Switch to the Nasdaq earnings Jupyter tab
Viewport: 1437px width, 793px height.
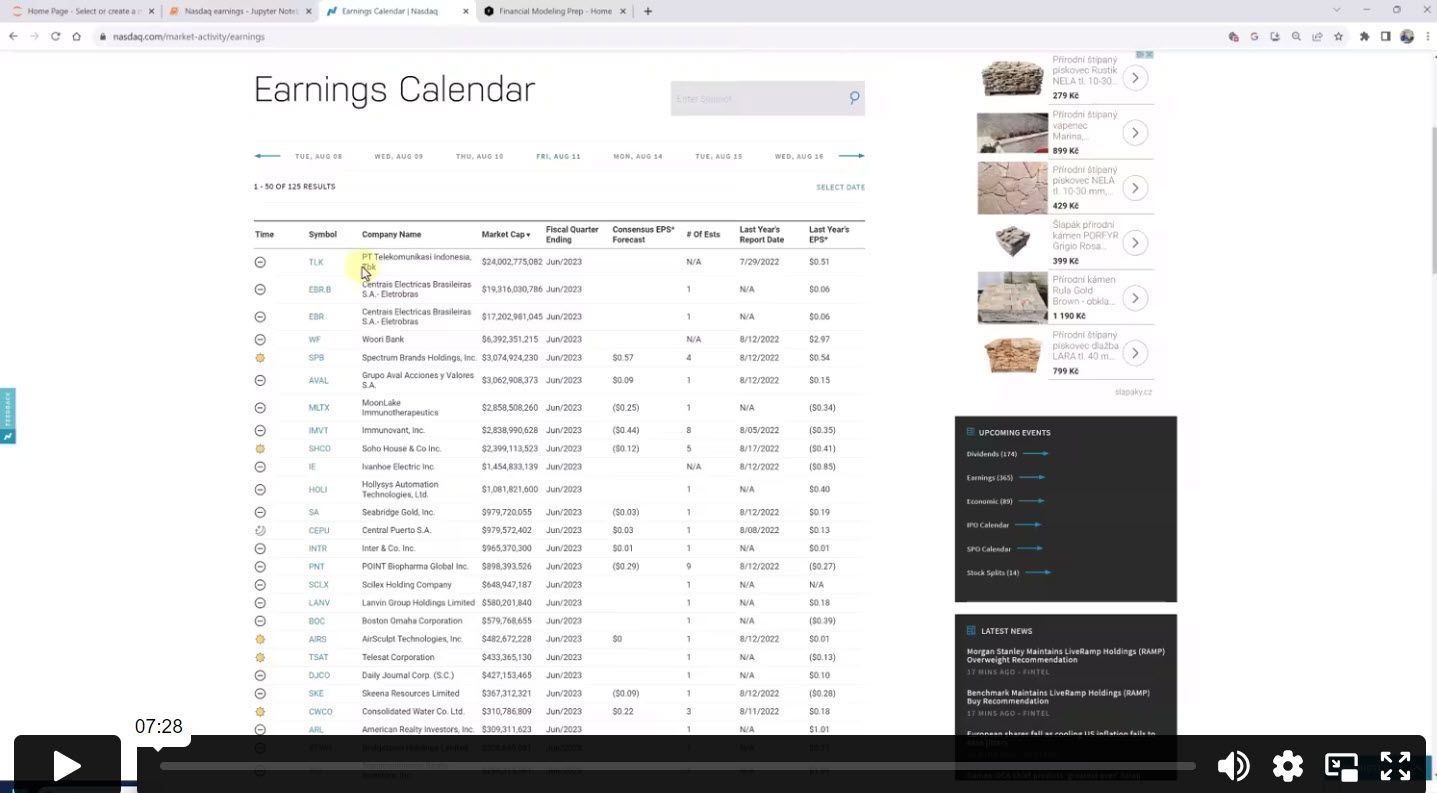[x=240, y=11]
